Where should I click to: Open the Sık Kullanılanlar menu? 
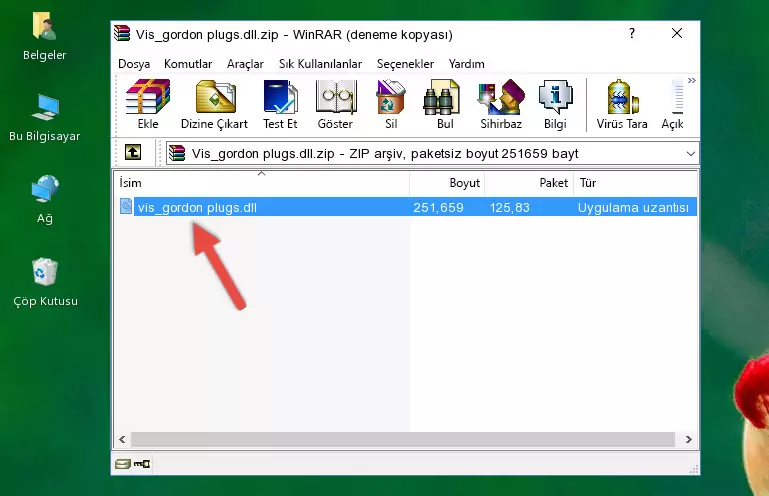click(320, 64)
